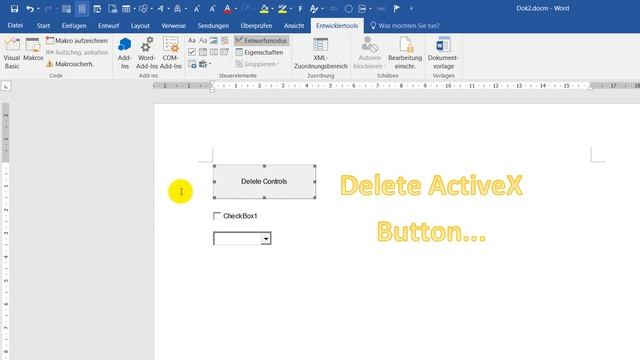Insert a combo box content control
This screenshot has width=640, height=360.
[x=203, y=52]
